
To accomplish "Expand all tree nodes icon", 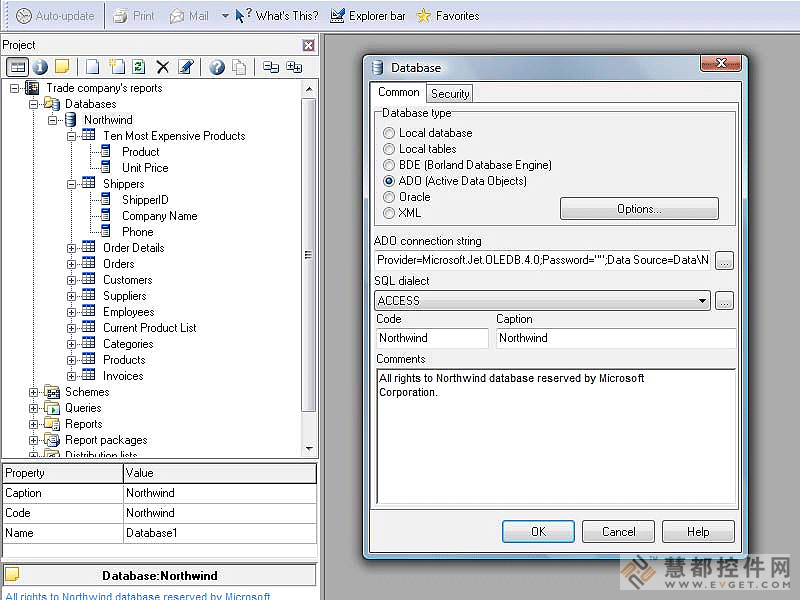I will pos(294,67).
